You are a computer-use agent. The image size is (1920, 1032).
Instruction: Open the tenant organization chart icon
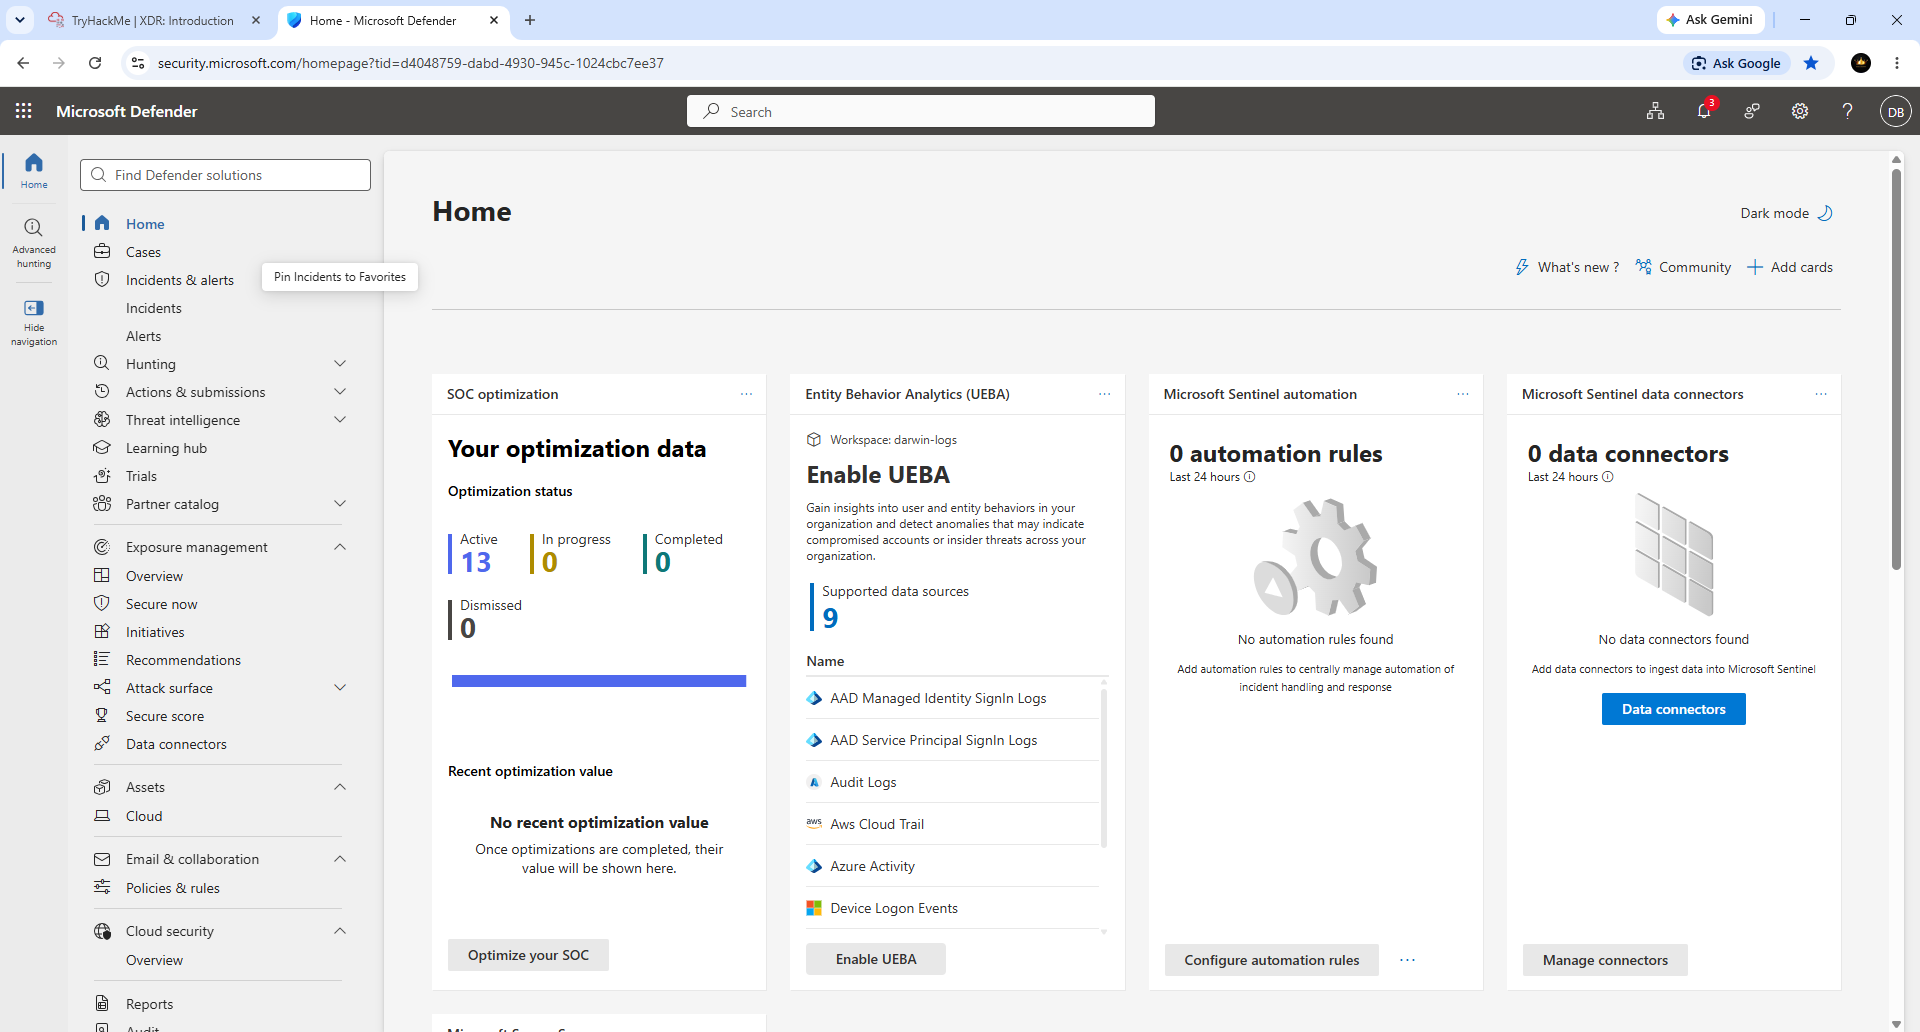click(1656, 111)
